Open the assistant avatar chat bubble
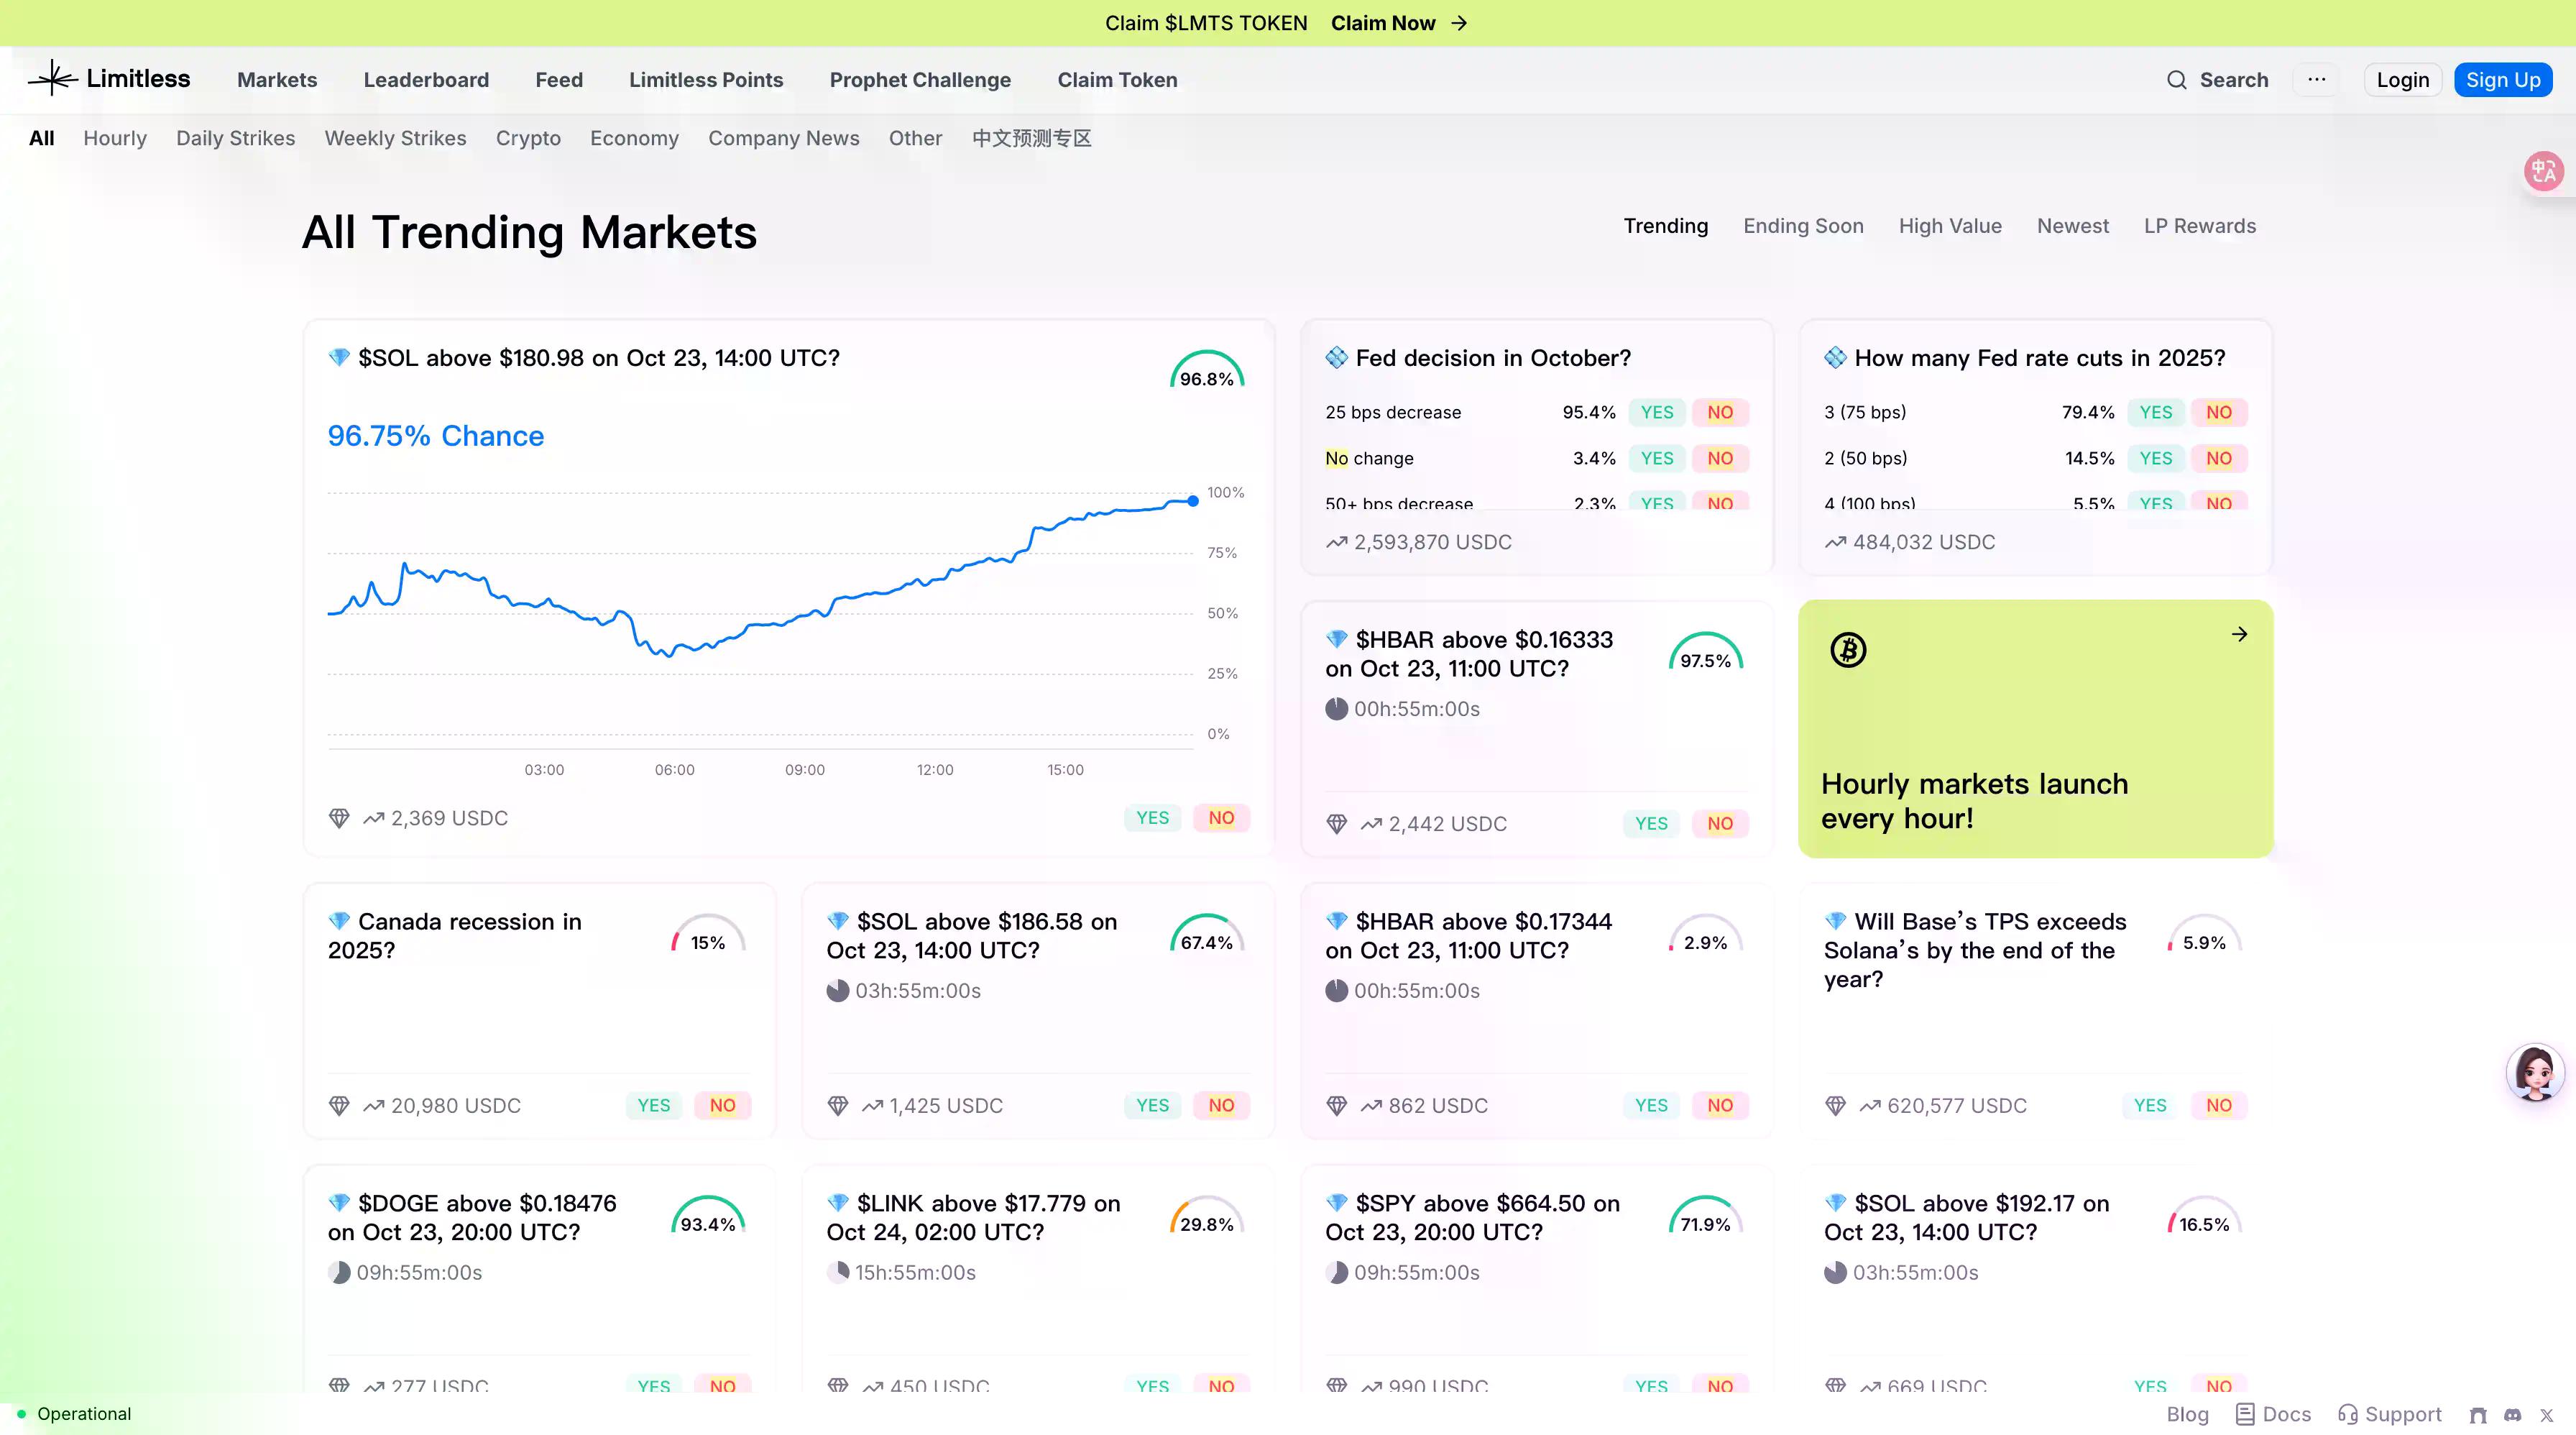 pos(2534,1072)
